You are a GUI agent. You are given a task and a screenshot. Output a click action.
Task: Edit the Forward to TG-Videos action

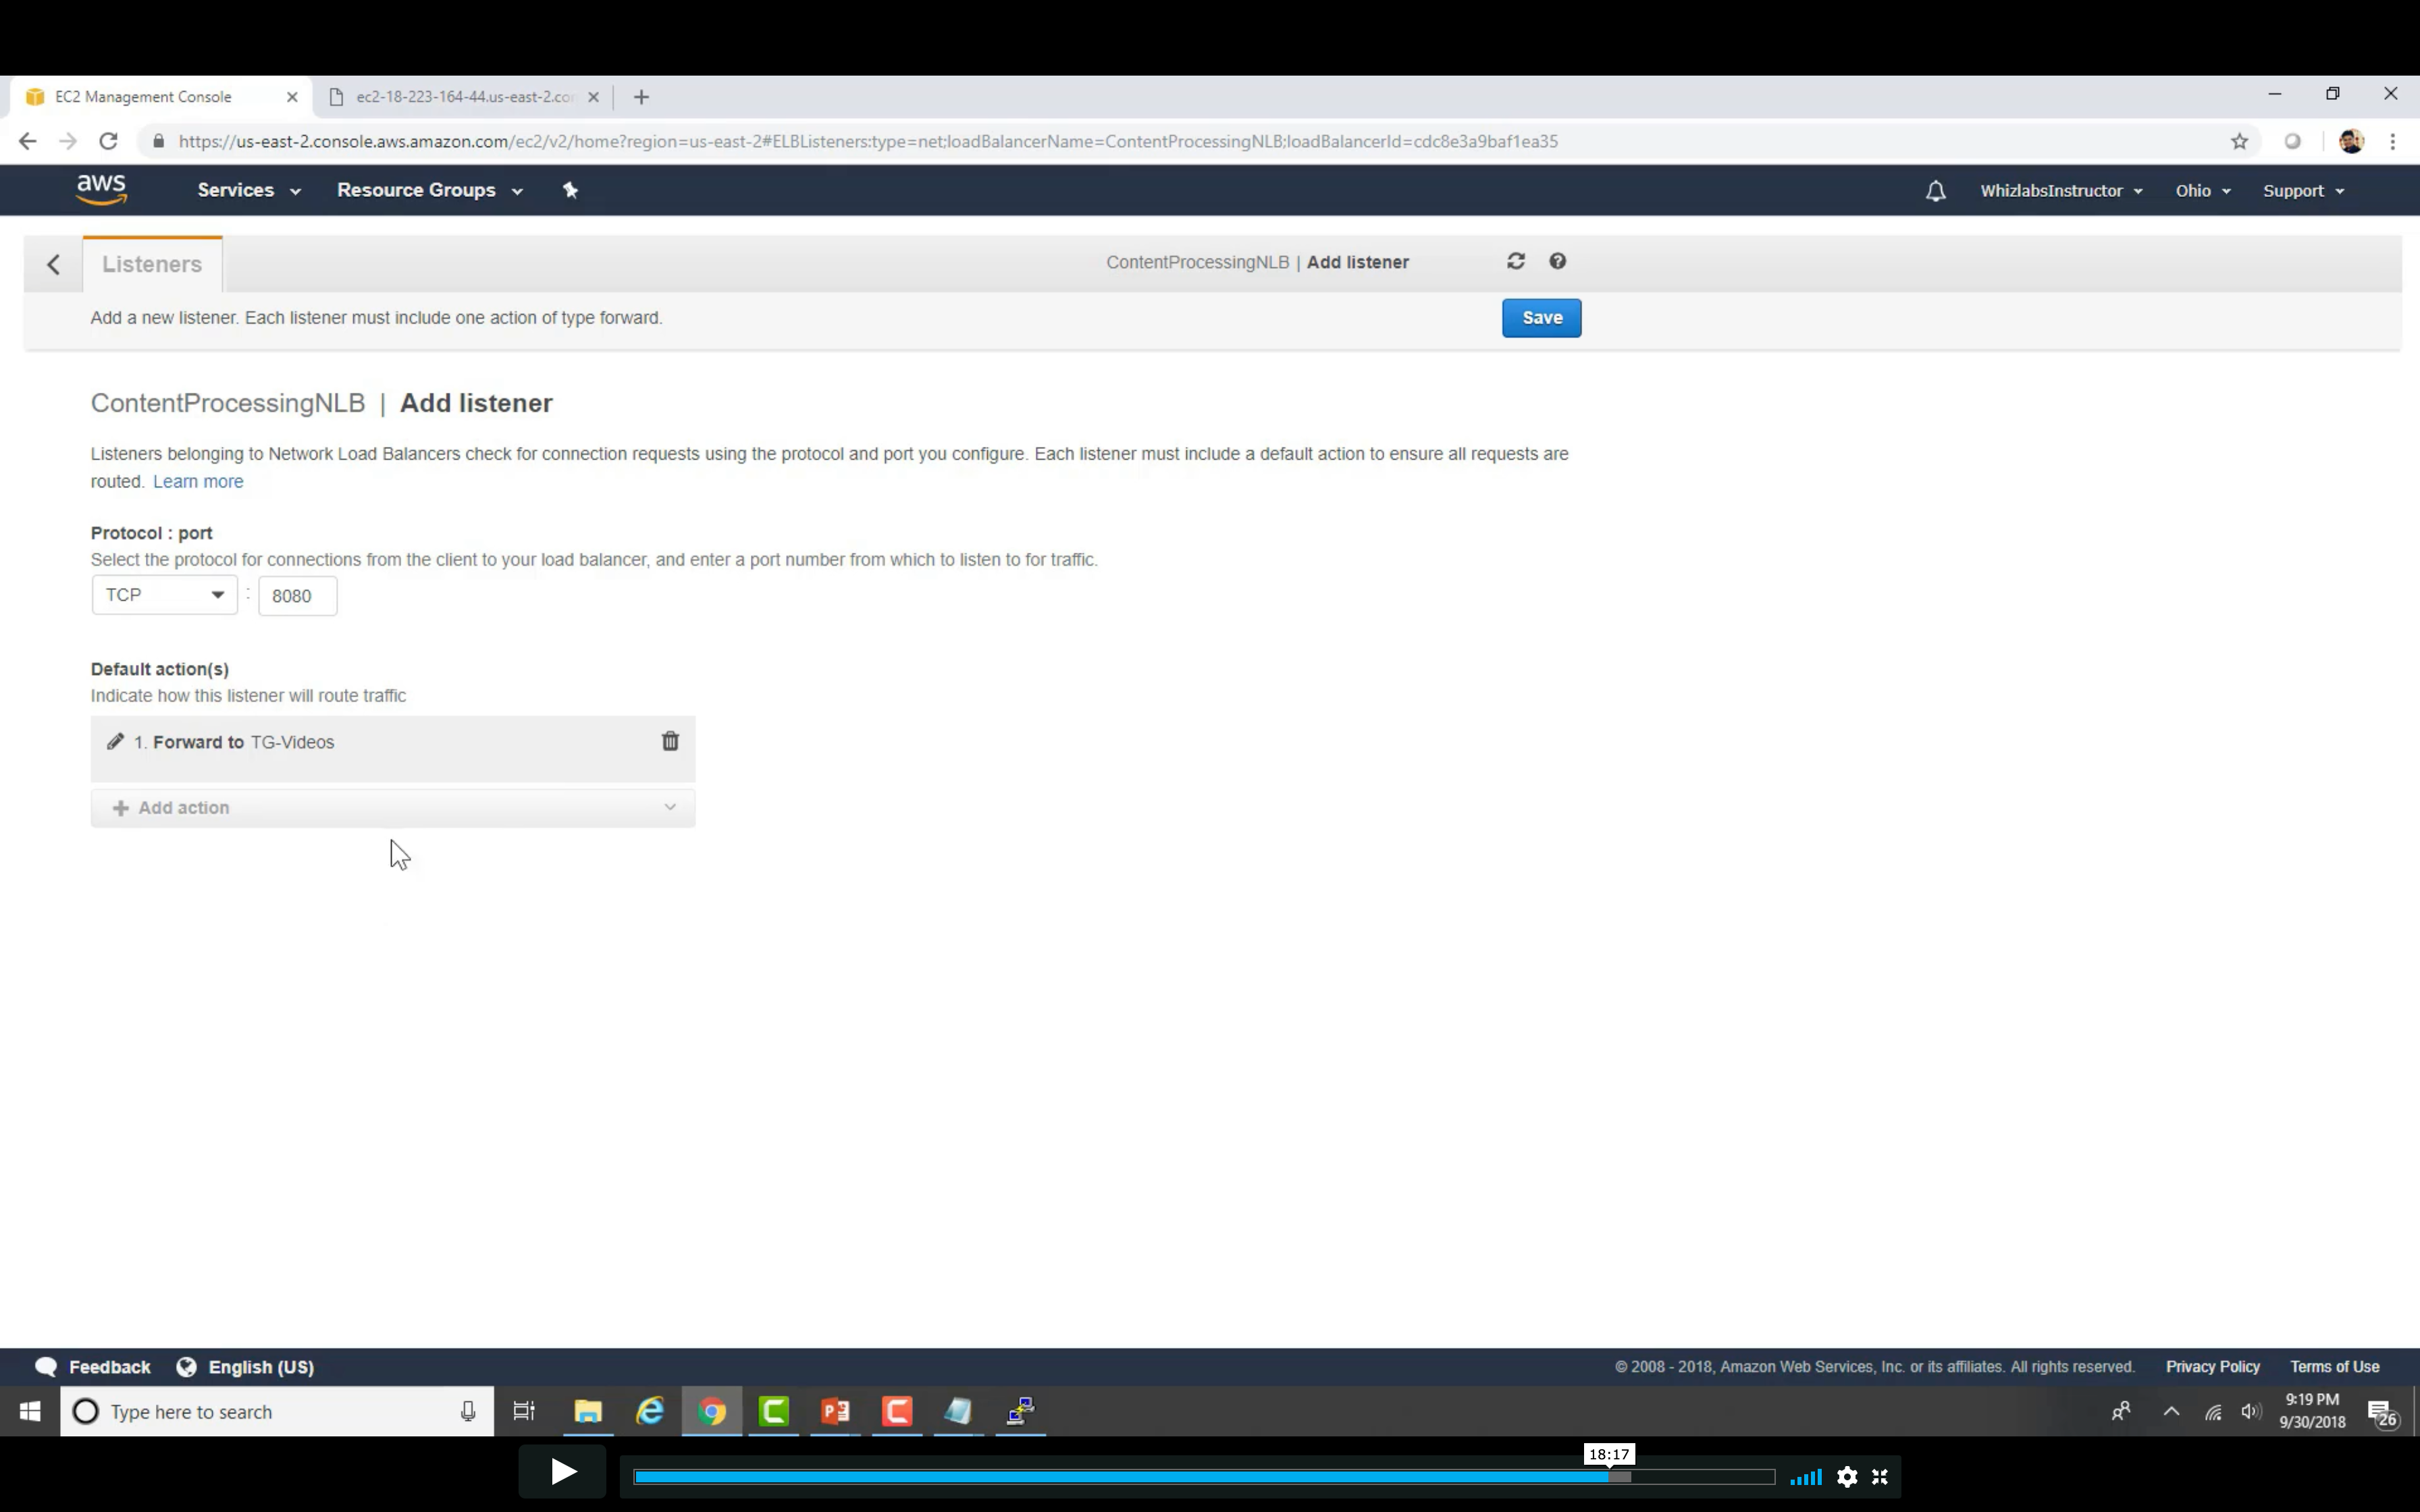115,741
